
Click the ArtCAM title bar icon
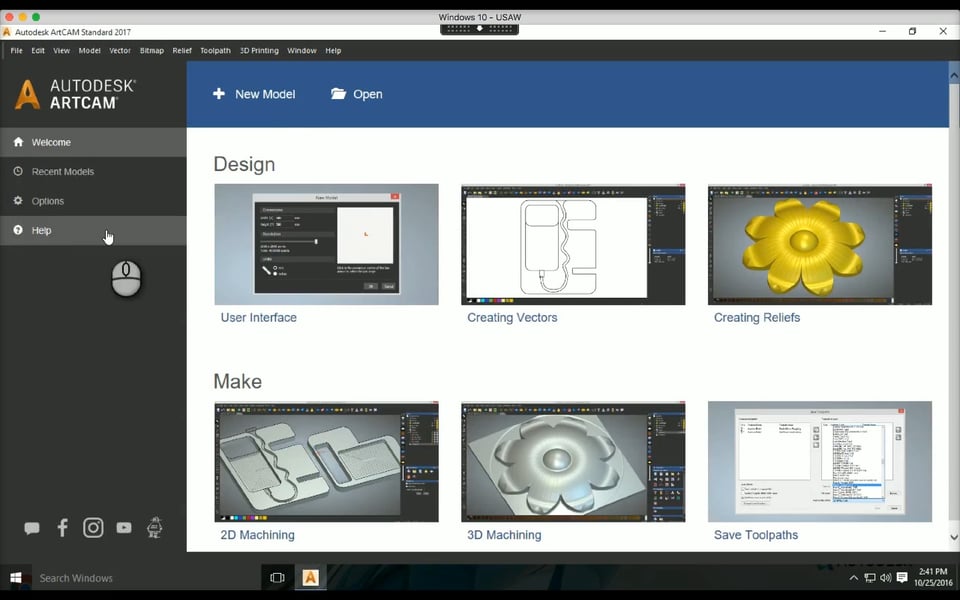tap(6, 32)
